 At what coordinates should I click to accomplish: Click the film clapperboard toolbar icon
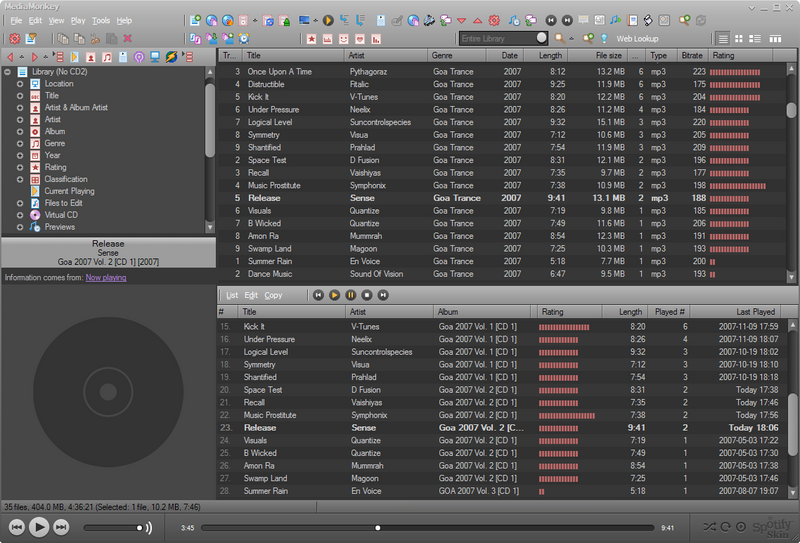429,20
